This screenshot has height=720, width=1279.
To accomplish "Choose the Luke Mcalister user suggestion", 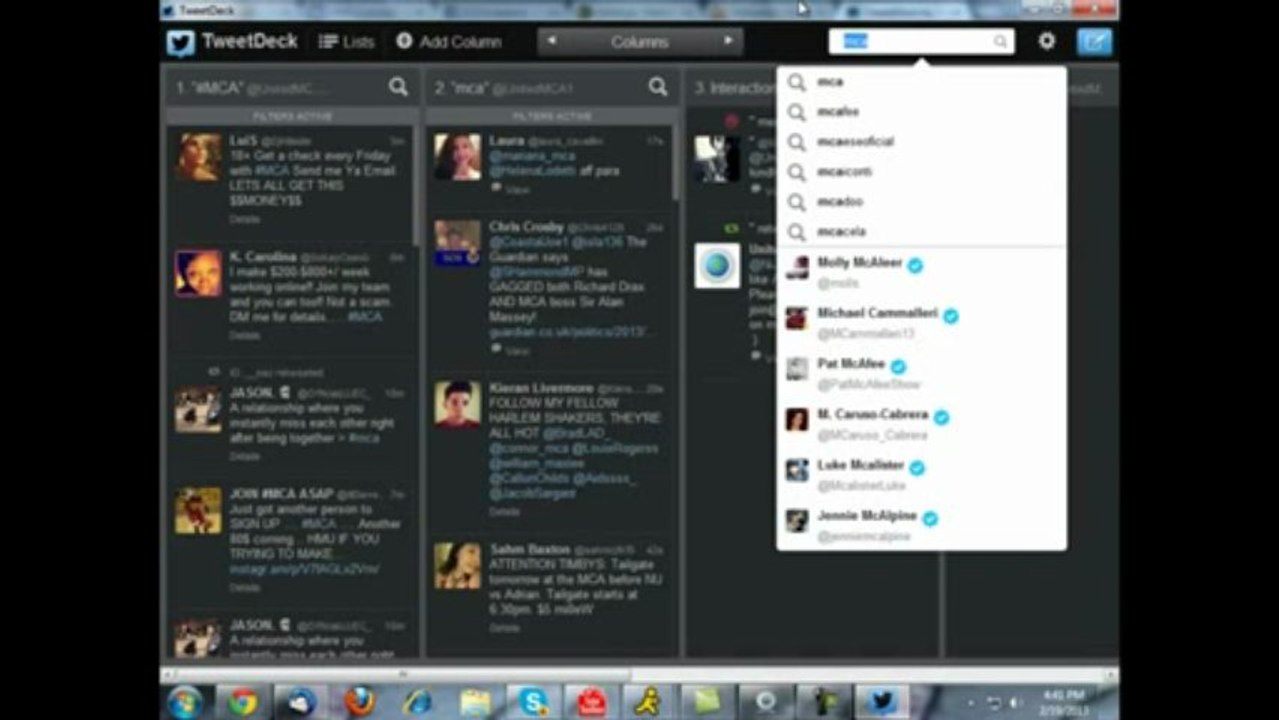I will (921, 475).
